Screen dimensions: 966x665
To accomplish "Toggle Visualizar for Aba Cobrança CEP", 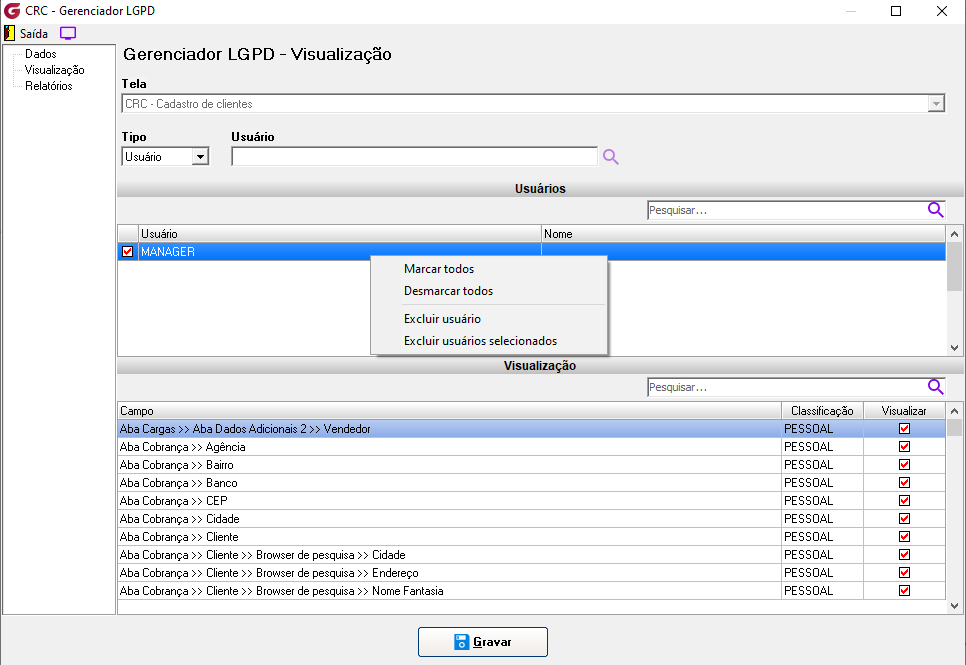I will (904, 500).
